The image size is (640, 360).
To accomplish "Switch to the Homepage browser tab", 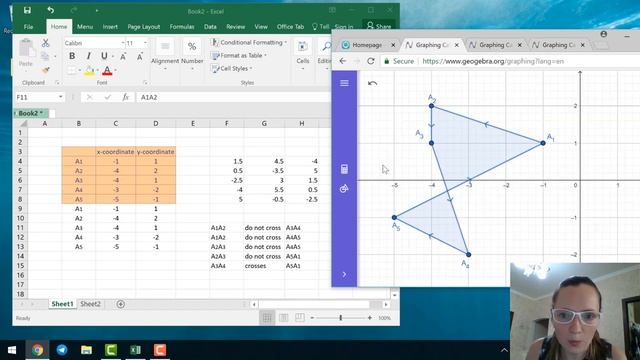I will pyautogui.click(x=367, y=45).
